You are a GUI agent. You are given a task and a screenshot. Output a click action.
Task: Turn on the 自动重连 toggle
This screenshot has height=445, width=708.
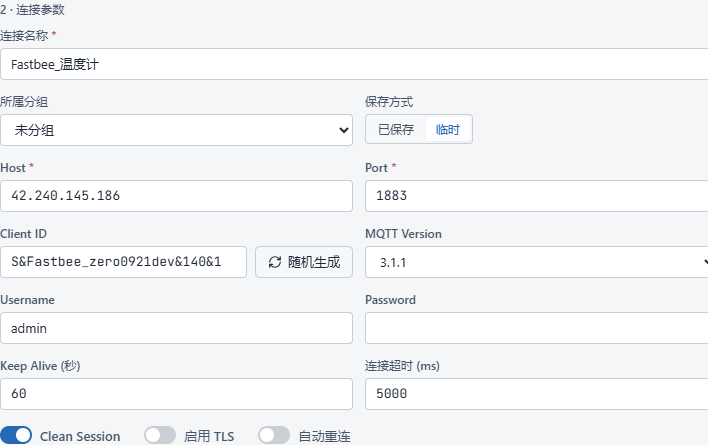(274, 436)
